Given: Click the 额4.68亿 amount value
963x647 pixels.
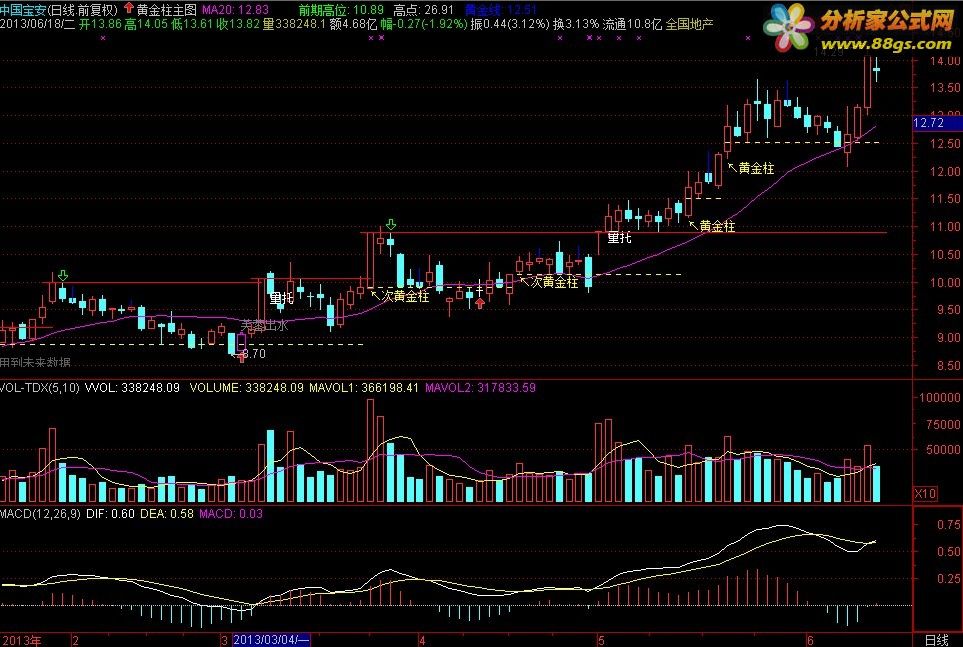Looking at the screenshot, I should click(353, 24).
